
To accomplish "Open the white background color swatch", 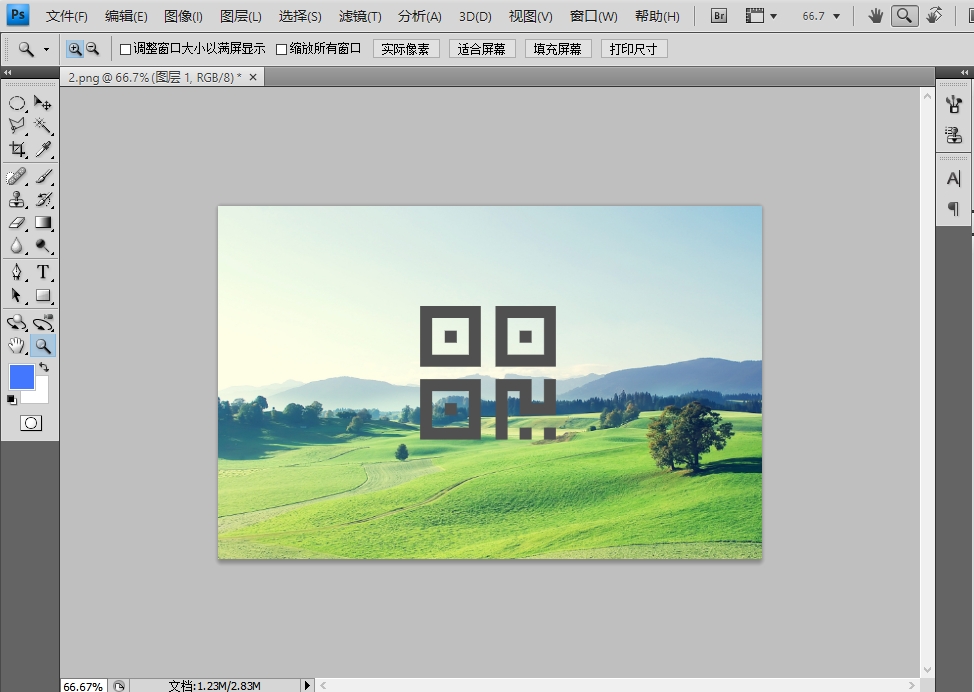I will click(x=40, y=394).
